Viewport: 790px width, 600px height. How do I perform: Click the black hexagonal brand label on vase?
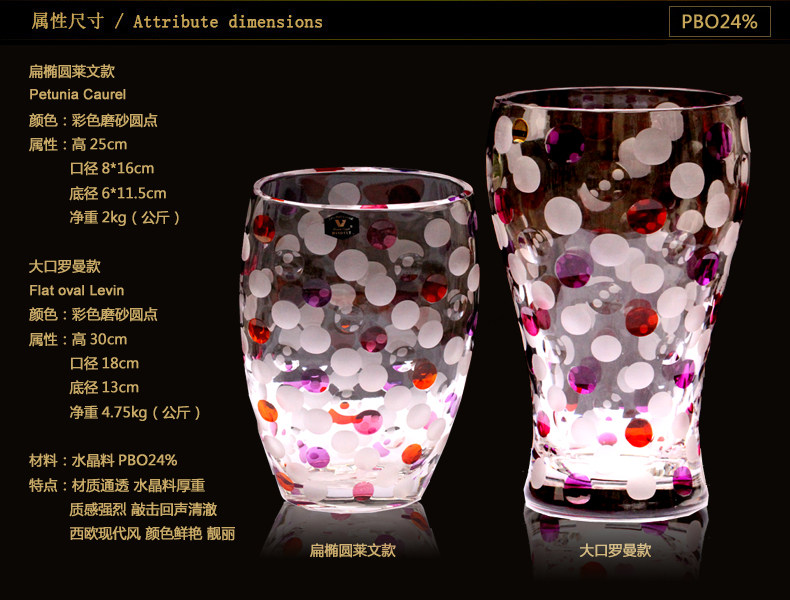[x=341, y=226]
